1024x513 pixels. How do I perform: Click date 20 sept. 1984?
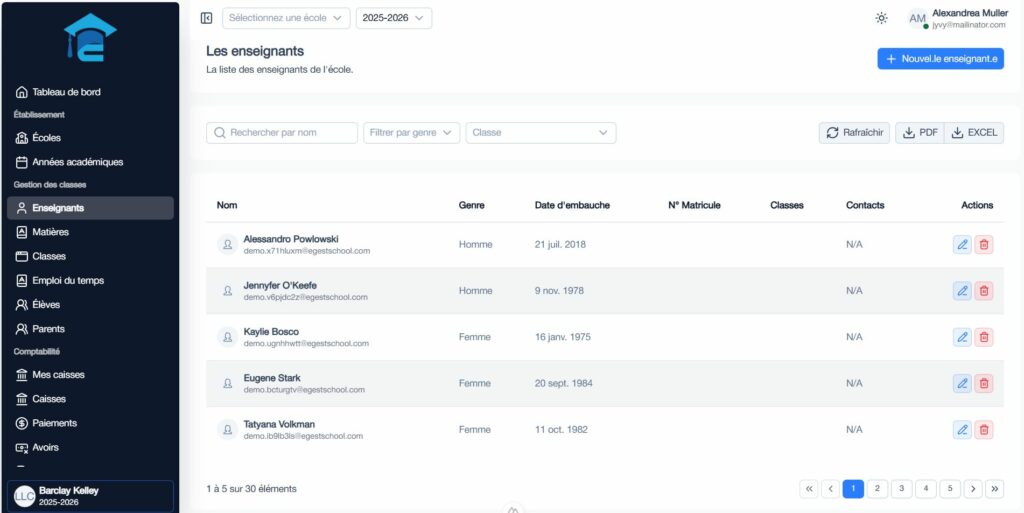pyautogui.click(x=564, y=384)
